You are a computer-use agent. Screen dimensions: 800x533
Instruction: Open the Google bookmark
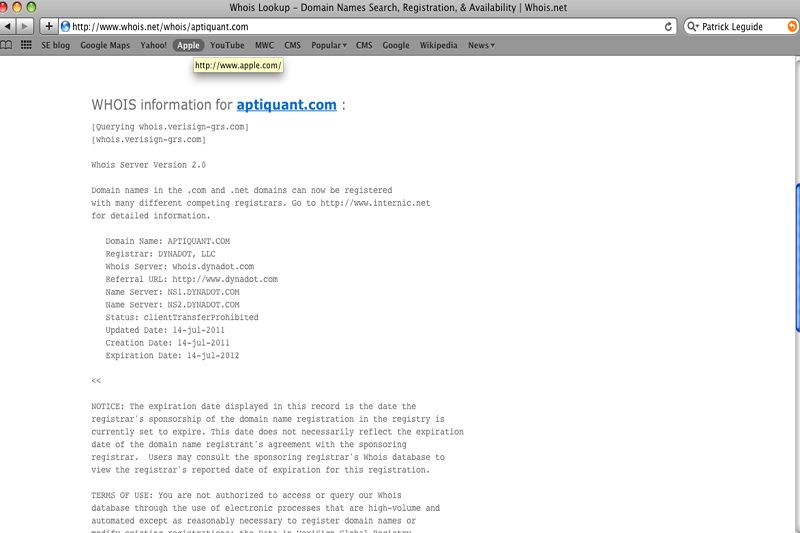click(x=396, y=45)
